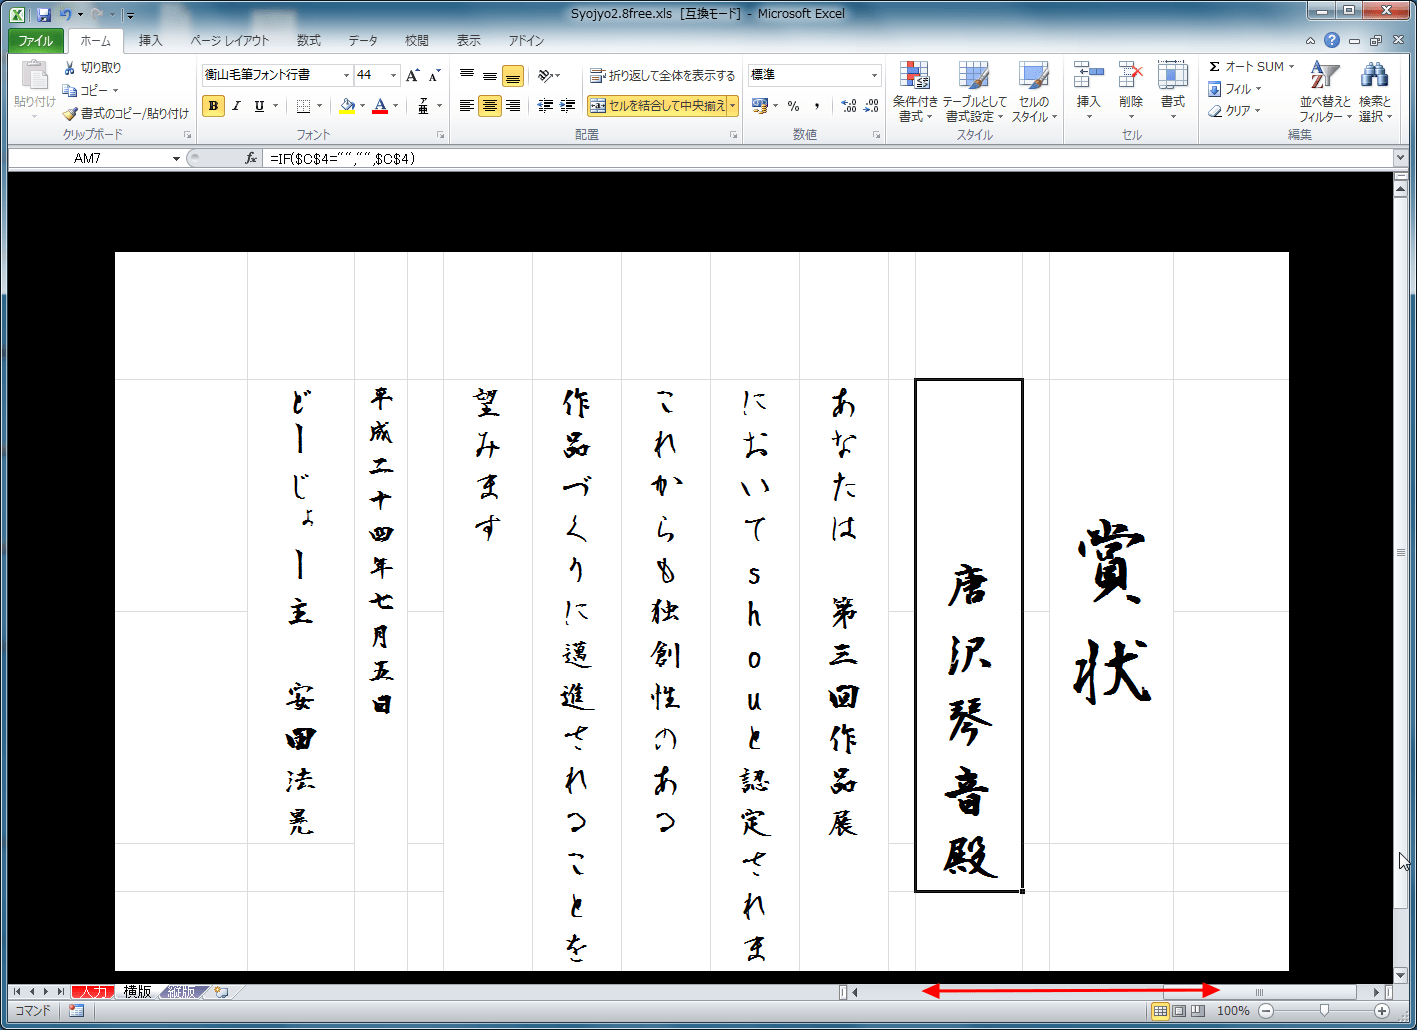Click the Sort and Filter icon
1417x1030 pixels.
pyautogui.click(x=1324, y=76)
